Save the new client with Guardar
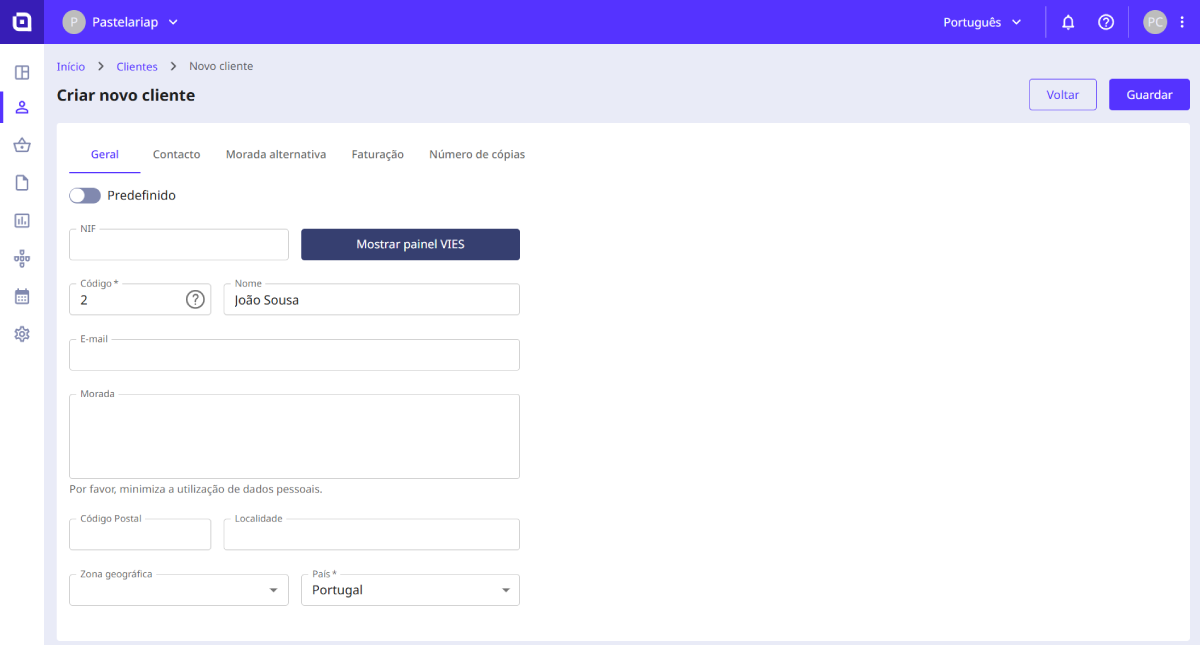This screenshot has height=645, width=1200. 1148,94
